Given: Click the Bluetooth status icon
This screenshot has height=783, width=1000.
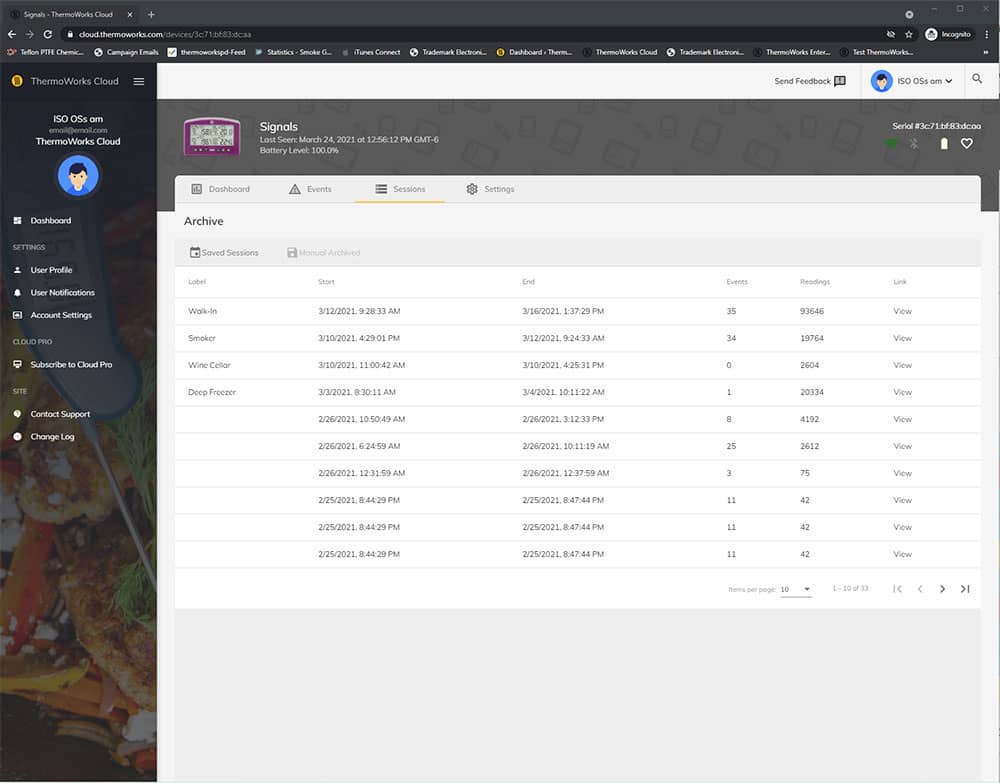Looking at the screenshot, I should [913, 144].
